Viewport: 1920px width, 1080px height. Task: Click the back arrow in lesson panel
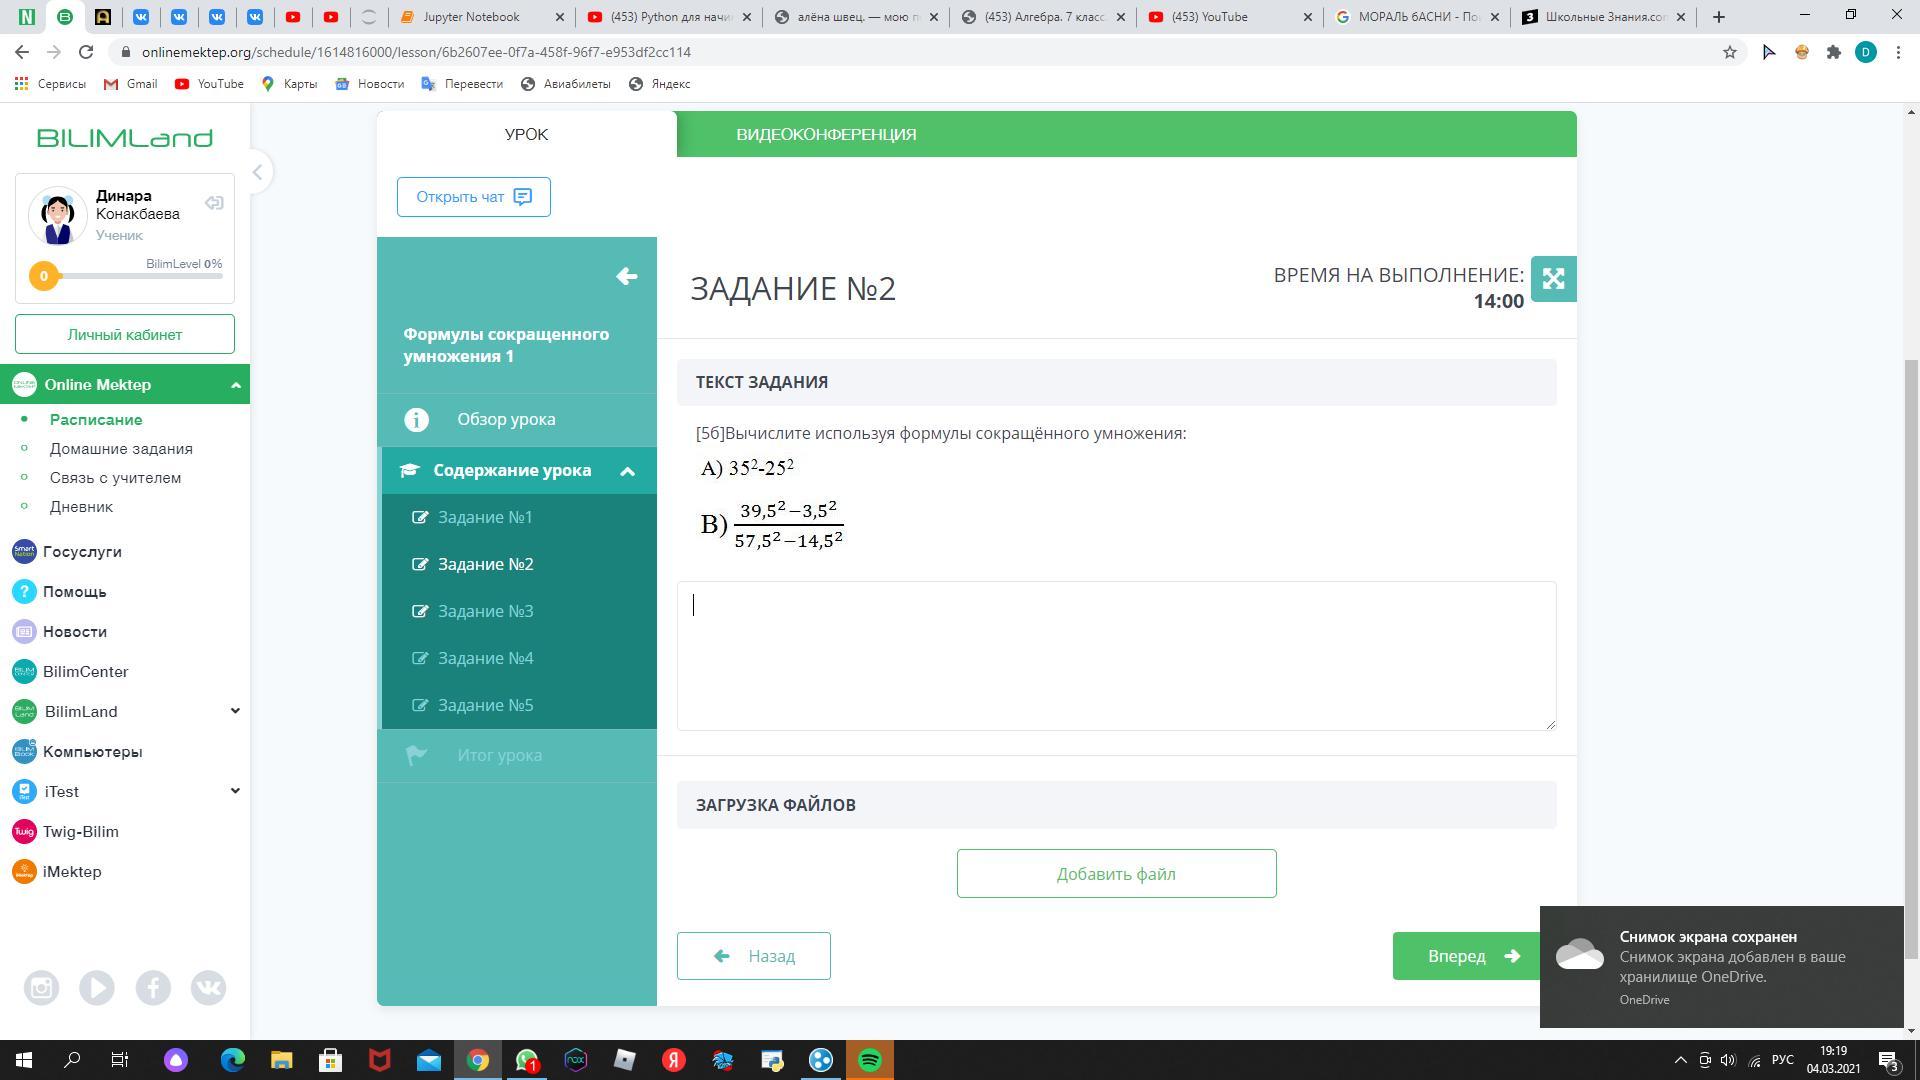pyautogui.click(x=627, y=277)
